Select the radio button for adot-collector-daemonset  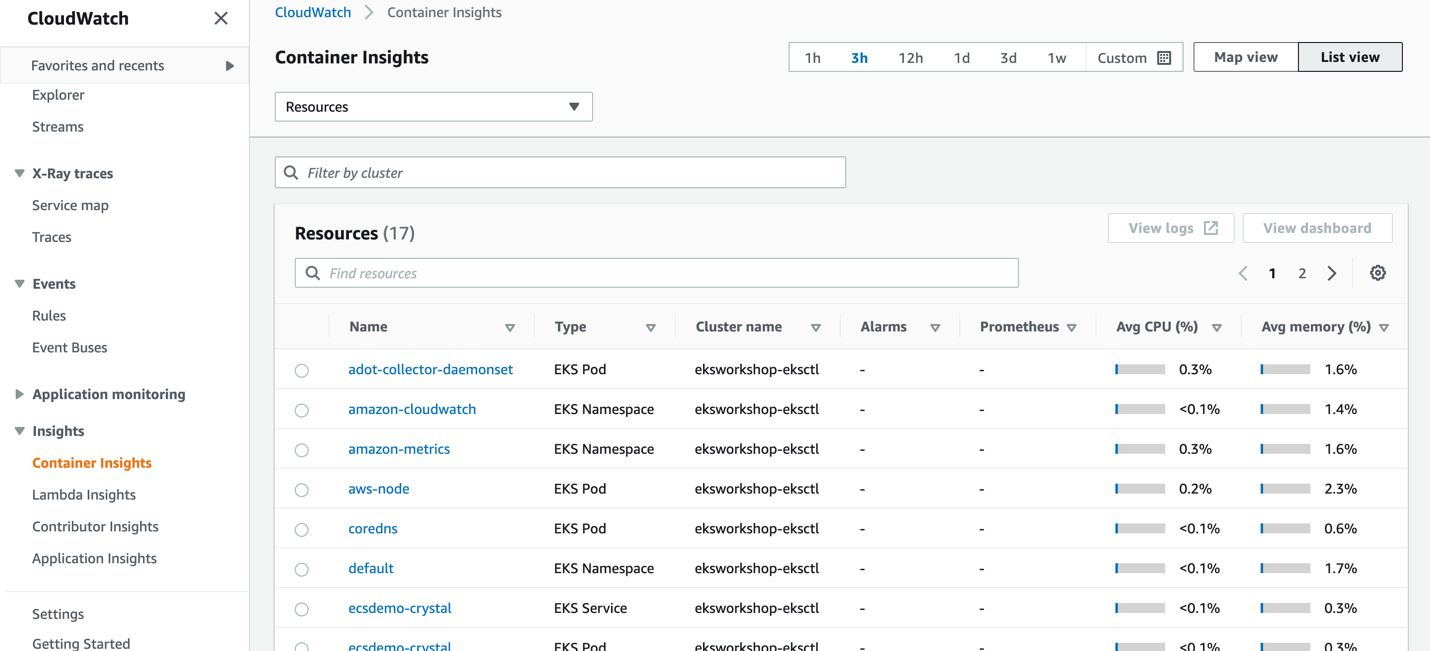(302, 369)
